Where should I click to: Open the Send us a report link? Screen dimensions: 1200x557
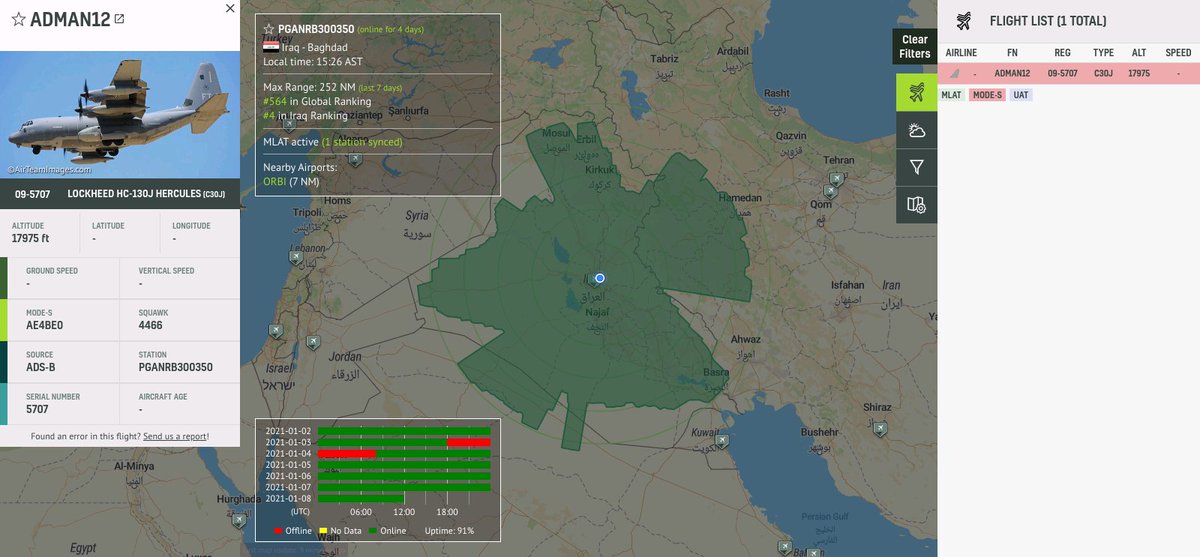[175, 436]
